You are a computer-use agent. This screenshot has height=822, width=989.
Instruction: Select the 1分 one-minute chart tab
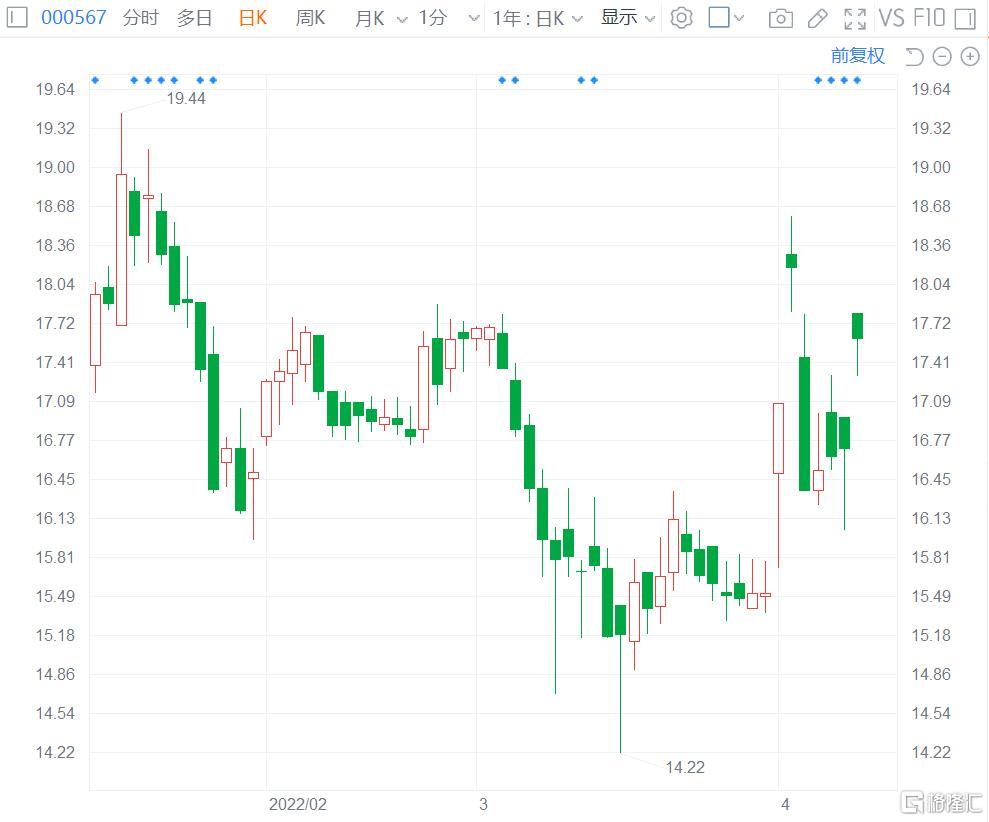point(433,18)
